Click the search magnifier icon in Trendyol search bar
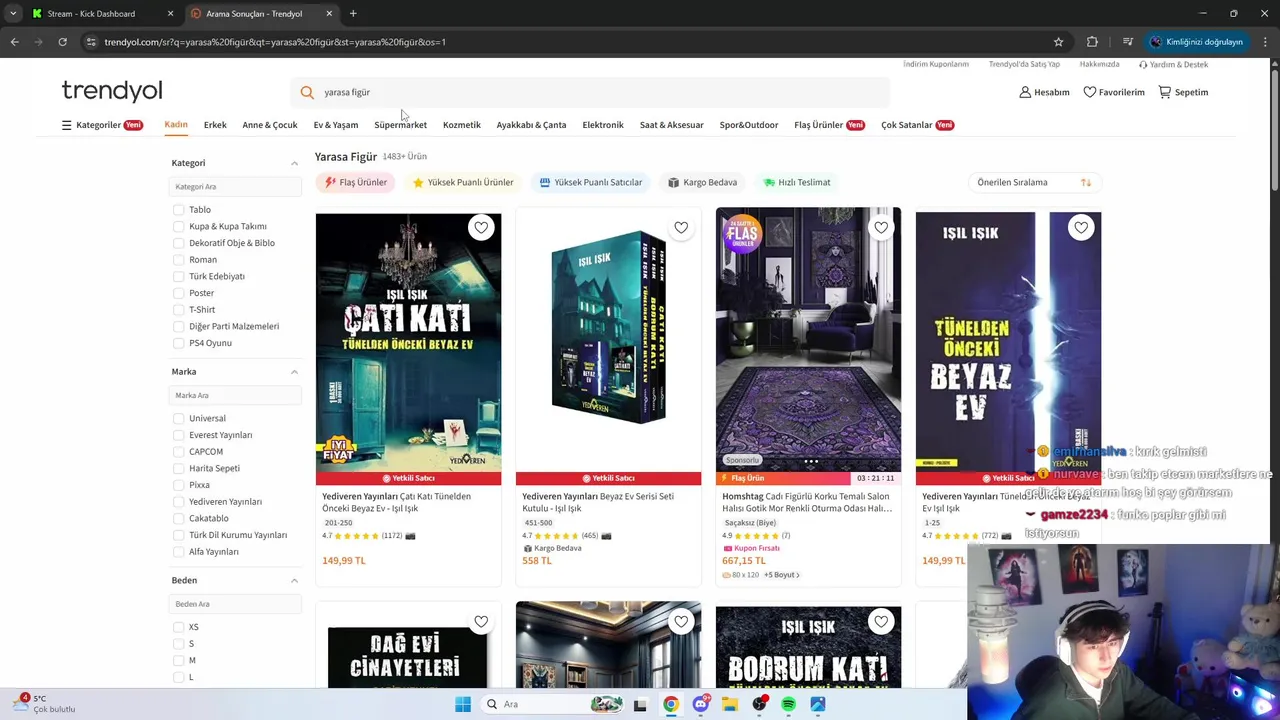 click(307, 92)
